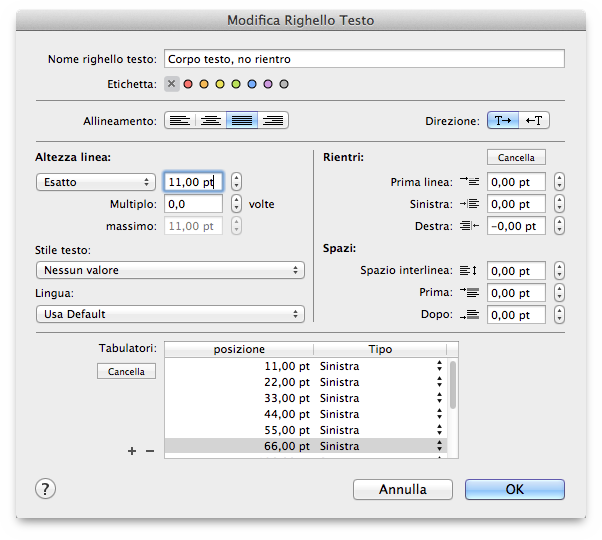602x540 pixels.
Task: Remove tab stop with minus
Action: tap(150, 451)
